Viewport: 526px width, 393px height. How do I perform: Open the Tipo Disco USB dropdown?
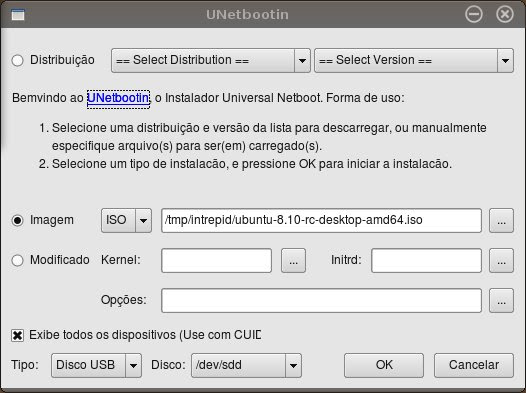[96, 365]
